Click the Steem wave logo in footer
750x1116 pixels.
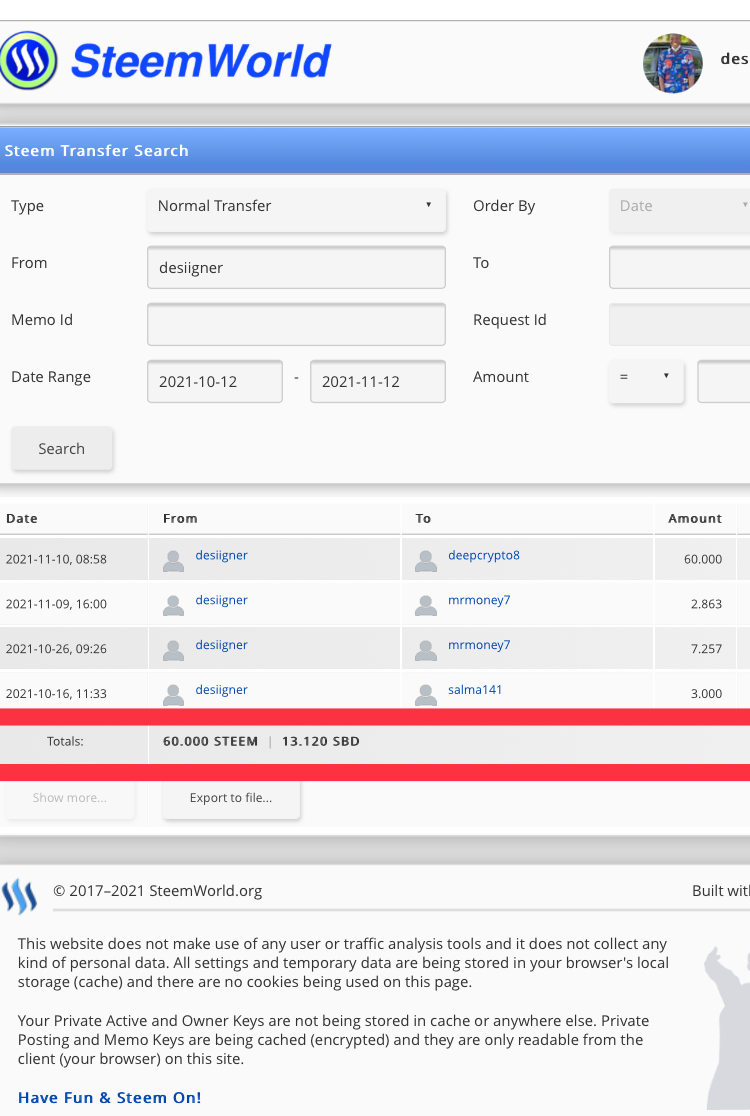click(x=19, y=896)
